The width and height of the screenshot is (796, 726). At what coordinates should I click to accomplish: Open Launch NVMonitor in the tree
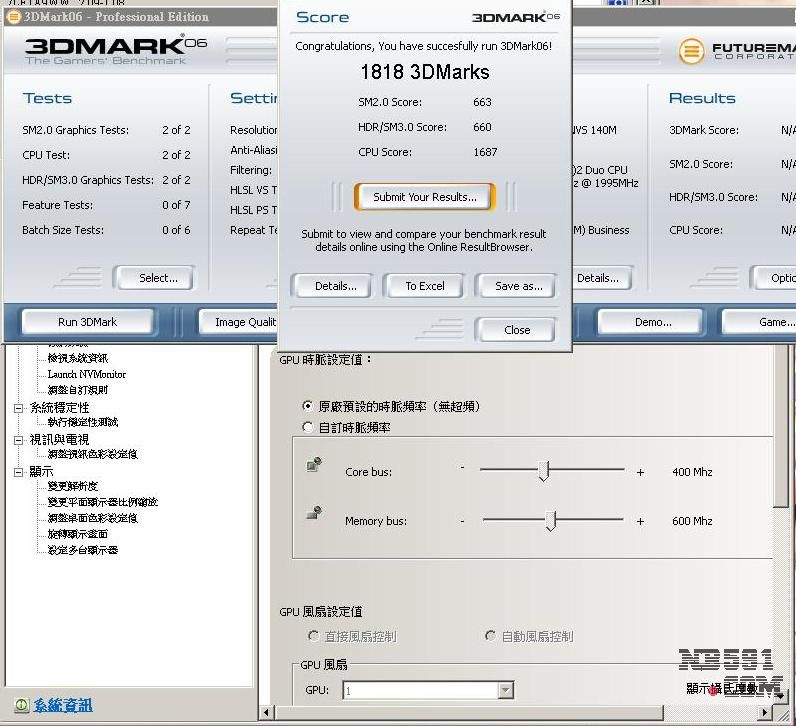(87, 374)
